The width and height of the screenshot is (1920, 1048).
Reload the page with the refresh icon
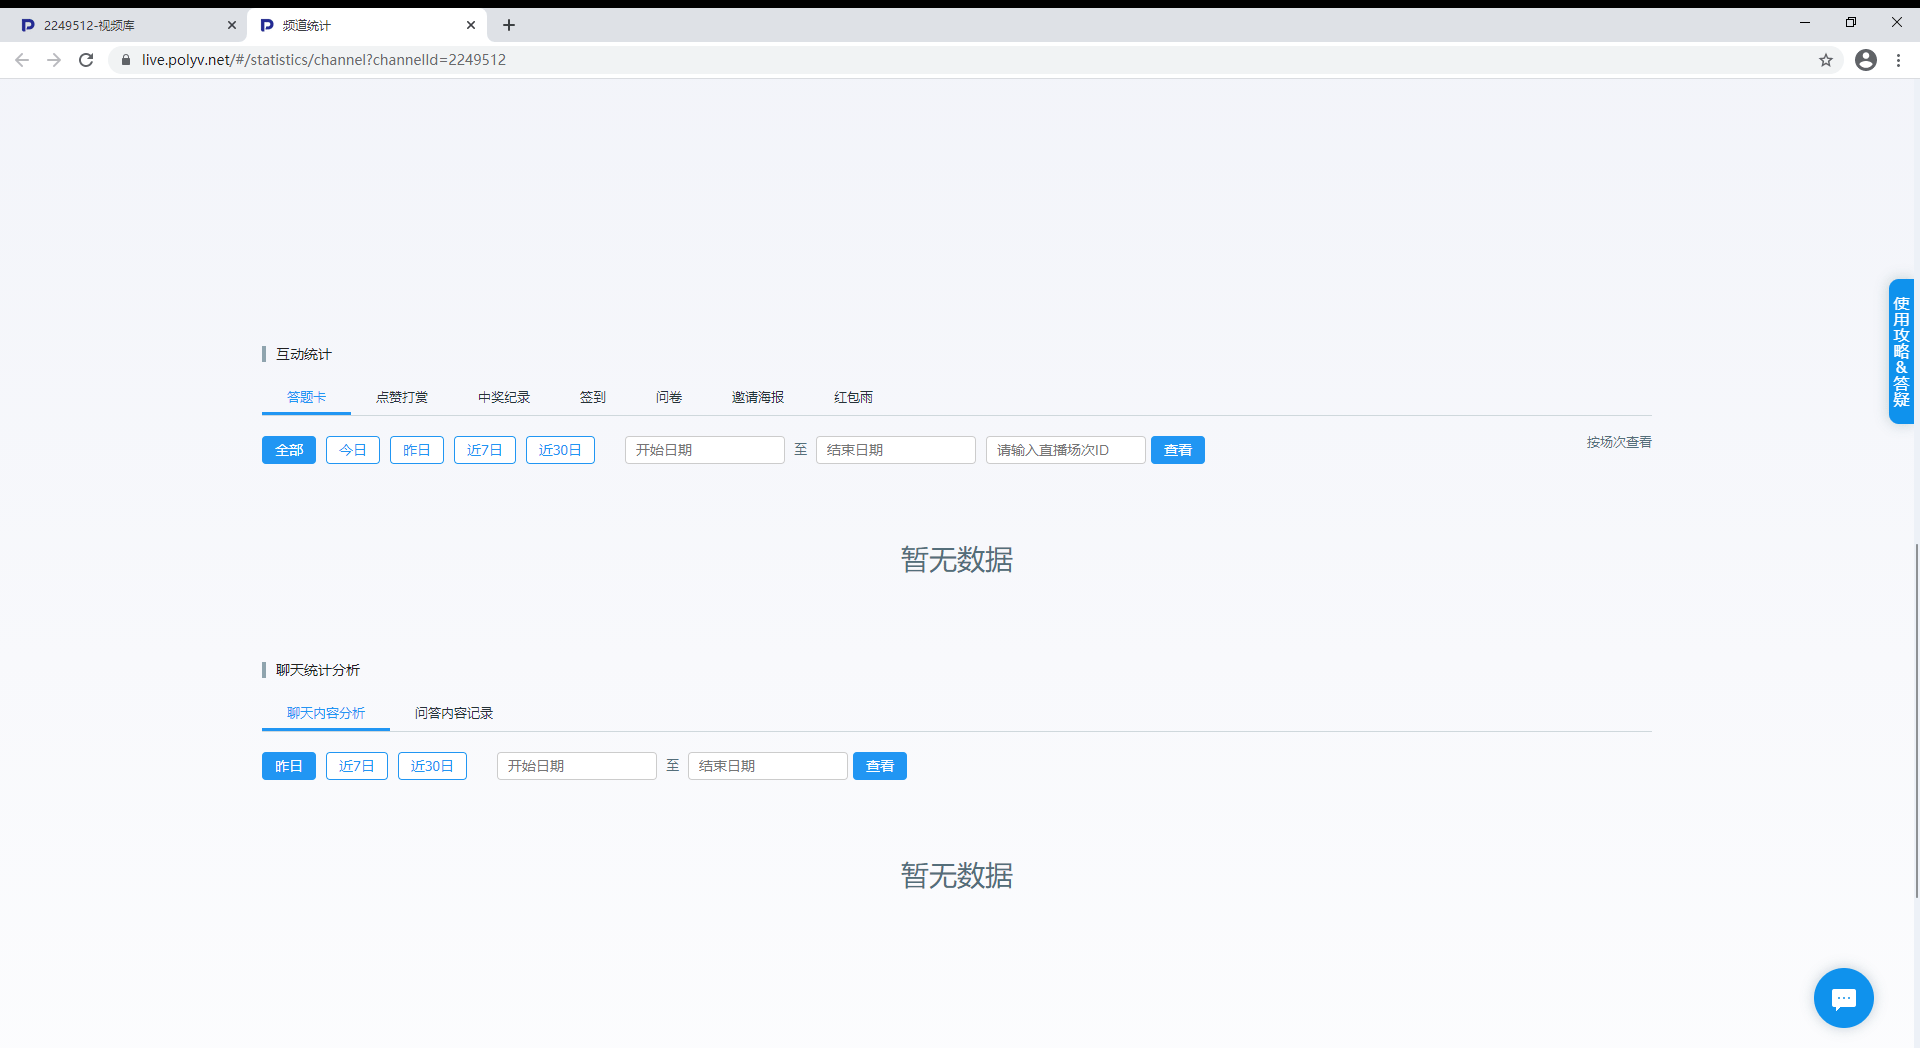pyautogui.click(x=86, y=60)
